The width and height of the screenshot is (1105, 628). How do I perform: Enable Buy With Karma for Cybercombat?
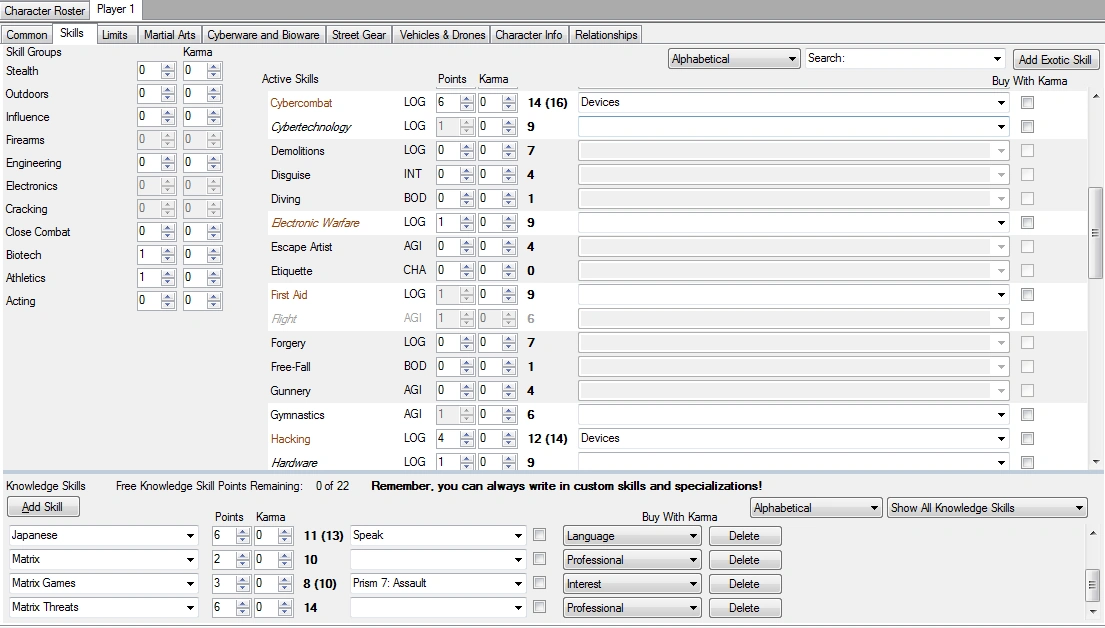(x=1027, y=102)
